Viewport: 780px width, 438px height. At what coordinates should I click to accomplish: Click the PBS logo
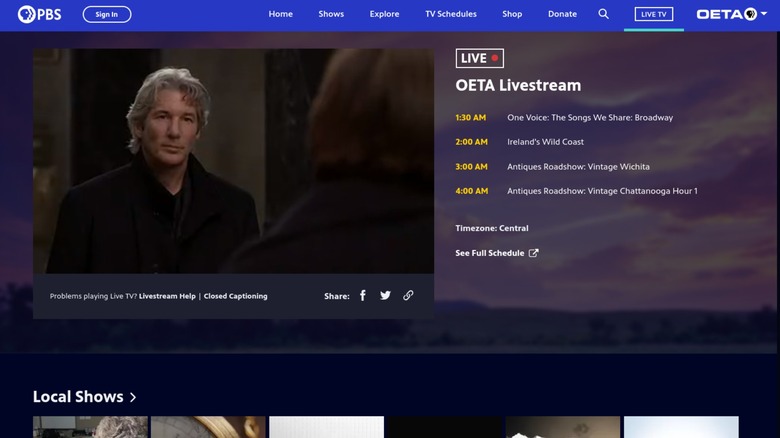39,14
